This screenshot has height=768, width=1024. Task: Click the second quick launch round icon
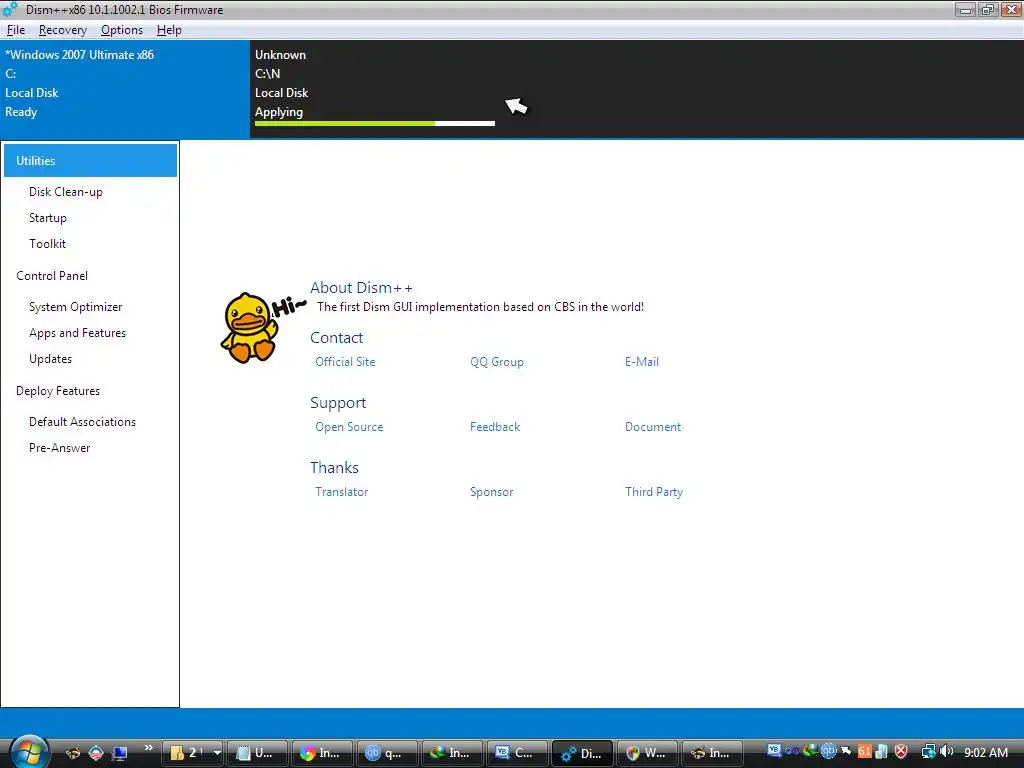96,753
